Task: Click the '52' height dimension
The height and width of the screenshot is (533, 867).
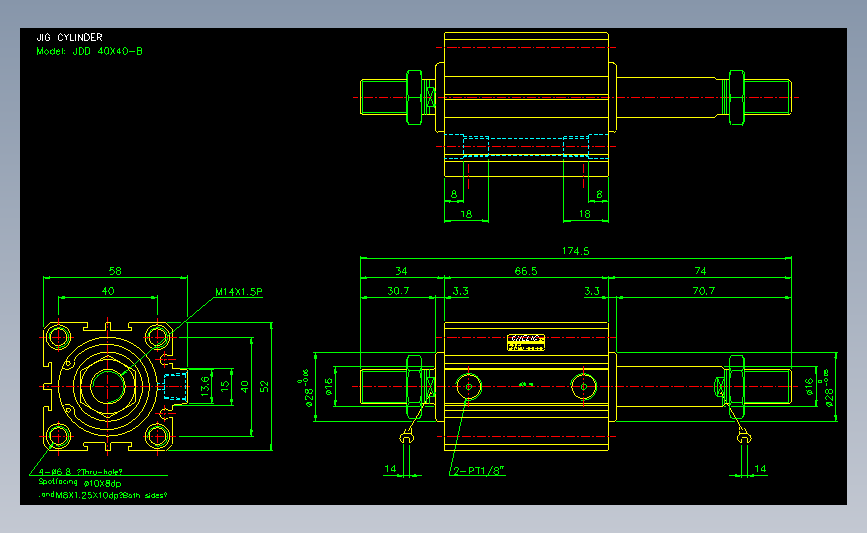Action: point(264,386)
